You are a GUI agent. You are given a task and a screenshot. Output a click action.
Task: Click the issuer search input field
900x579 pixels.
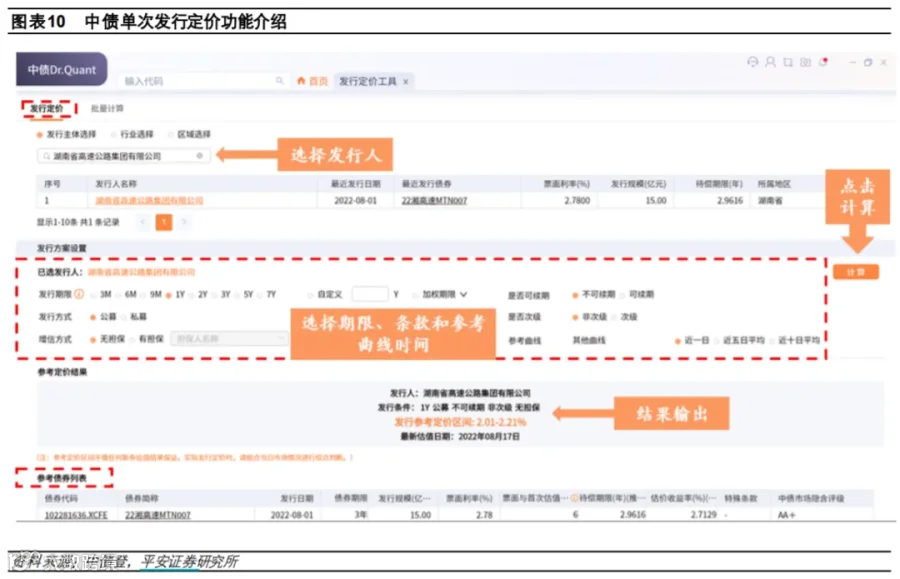click(123, 156)
